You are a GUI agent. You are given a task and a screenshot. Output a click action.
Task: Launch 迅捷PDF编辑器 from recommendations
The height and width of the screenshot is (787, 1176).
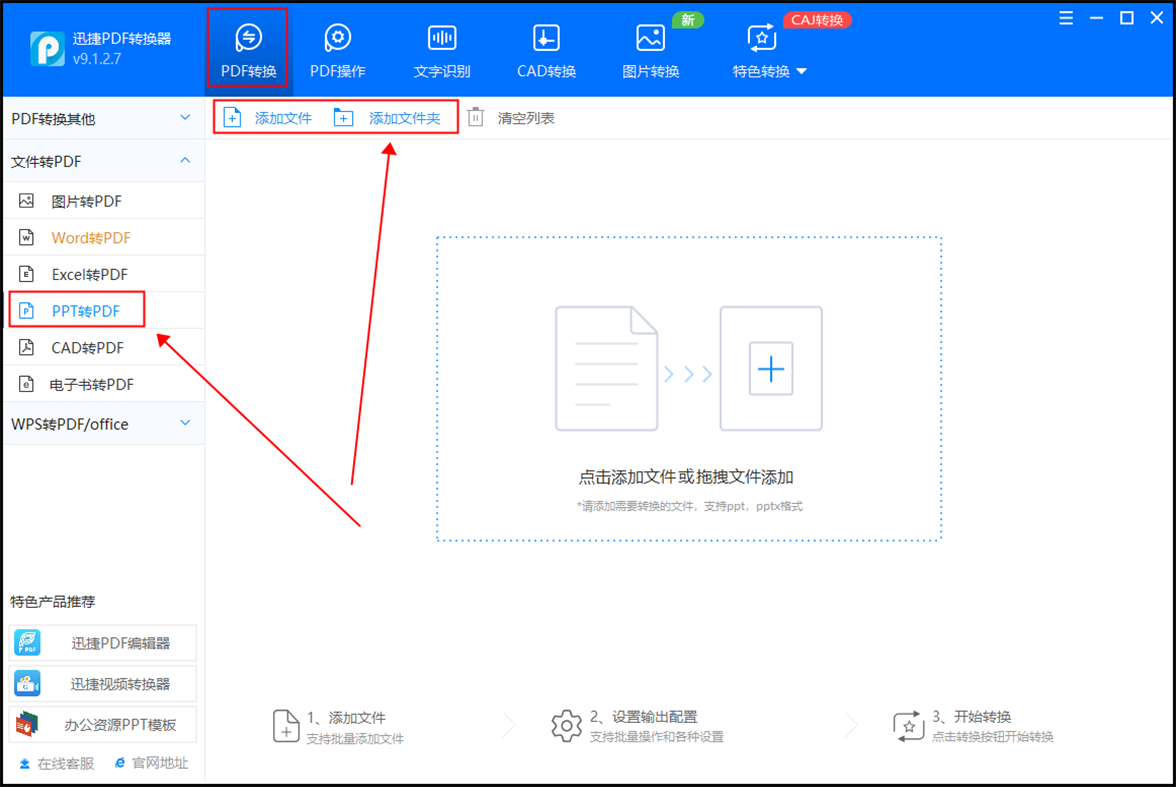point(103,643)
